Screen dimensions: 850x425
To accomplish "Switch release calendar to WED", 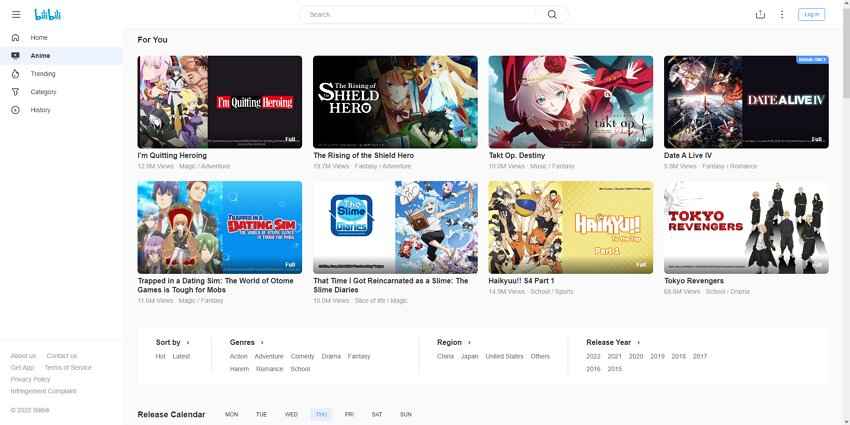I will [291, 414].
